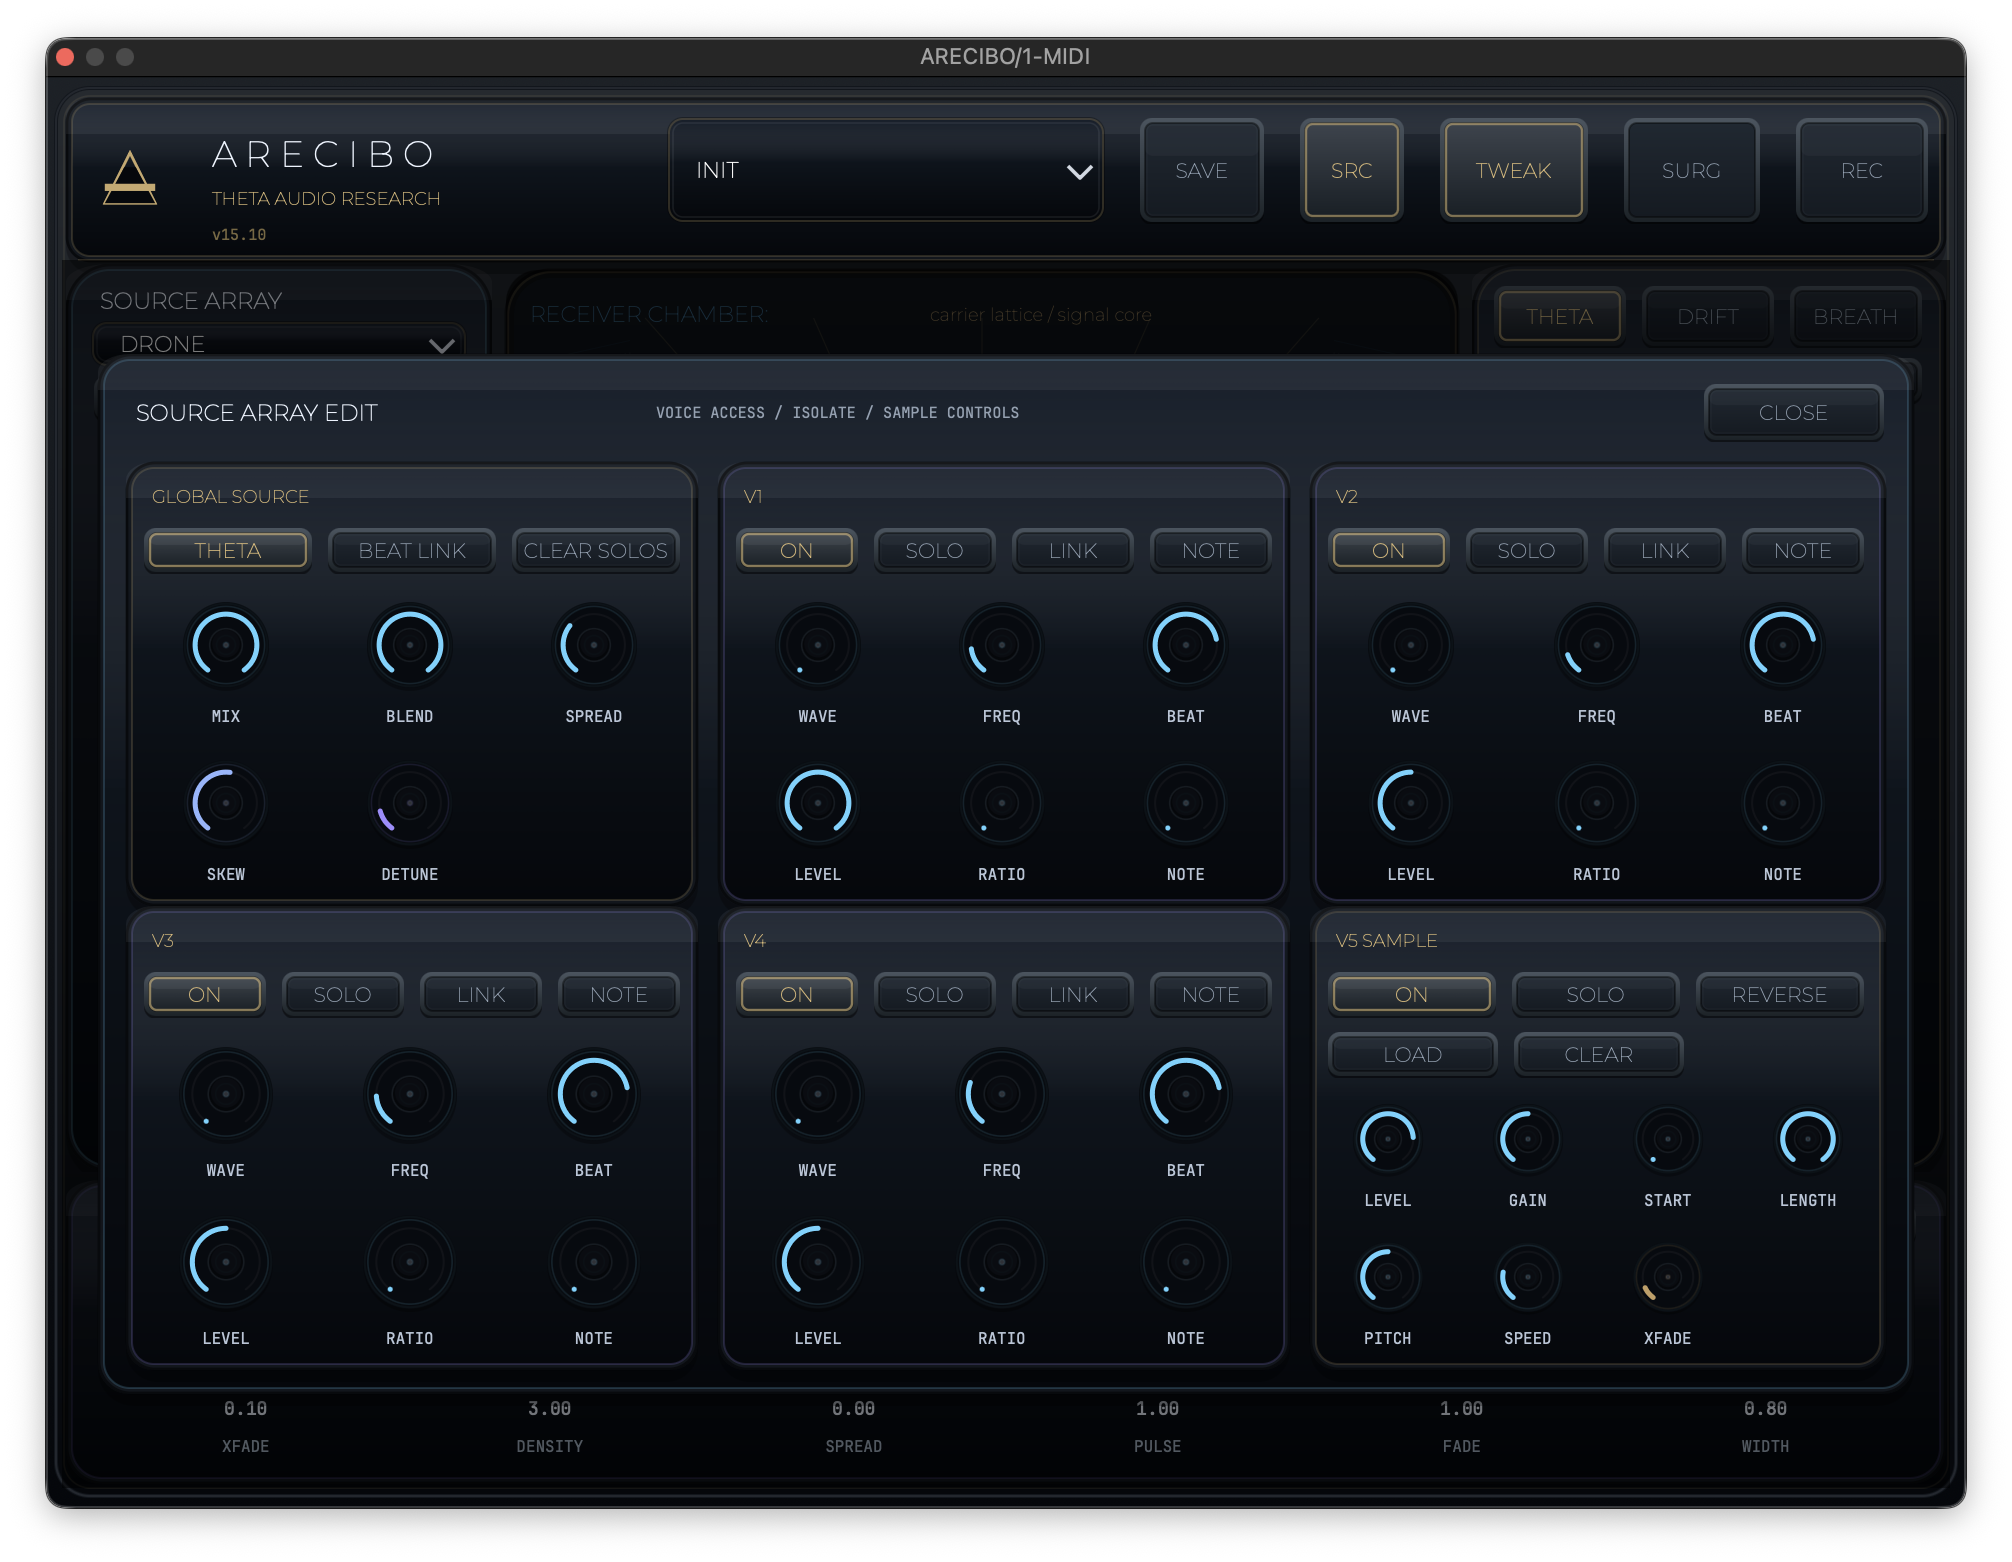
Task: Click the V1 RATIO knob
Action: pyautogui.click(x=1002, y=803)
